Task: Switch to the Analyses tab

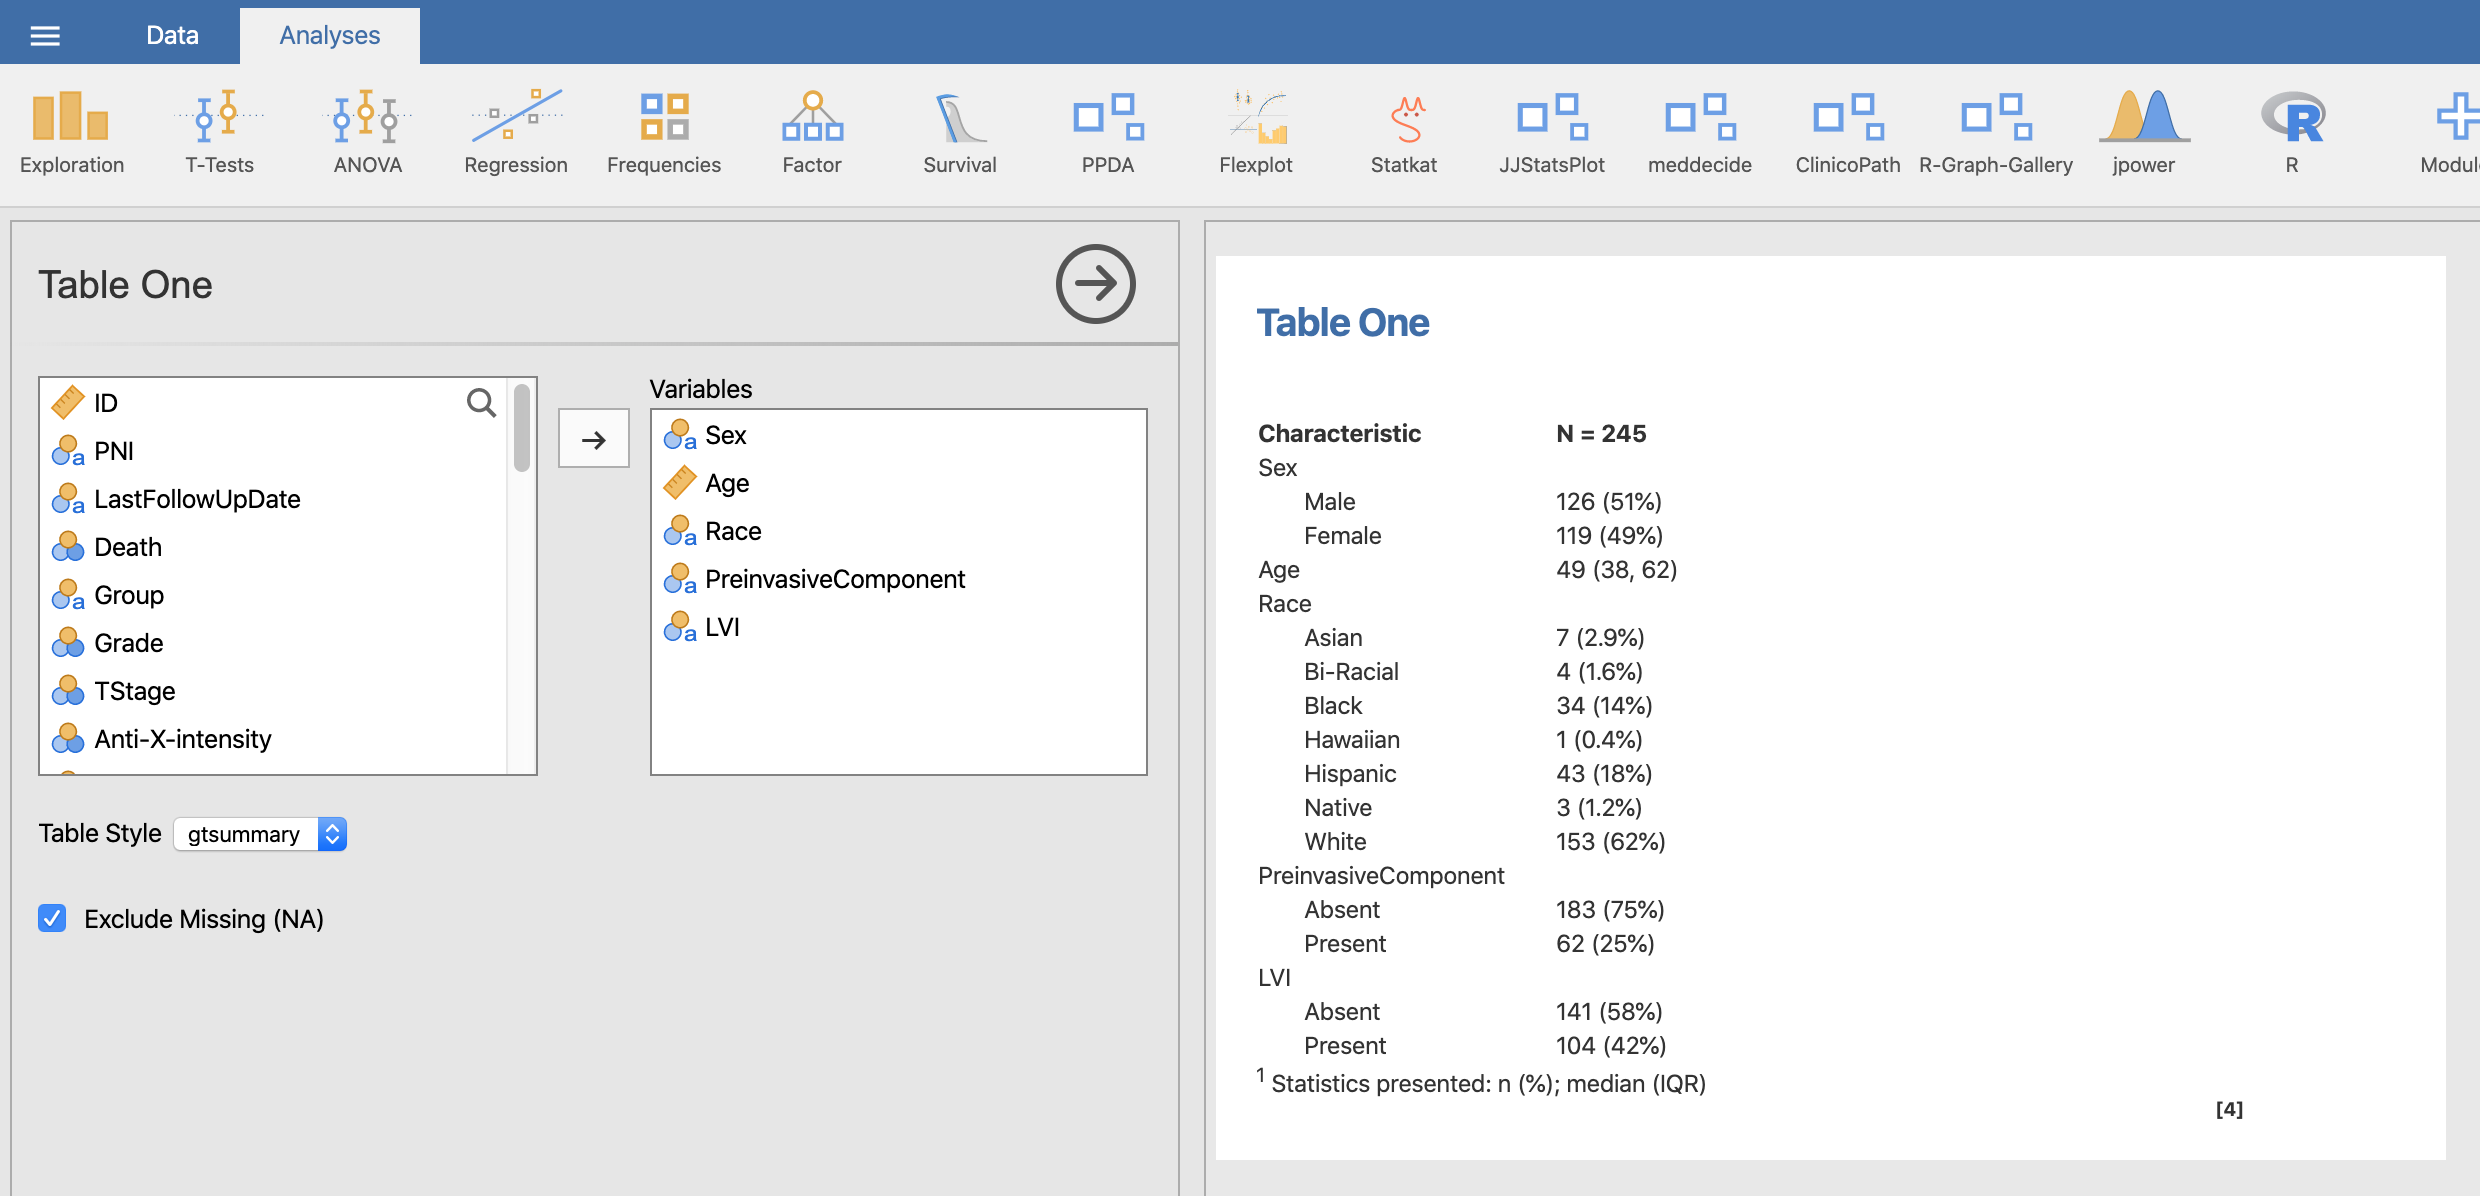Action: point(329,34)
